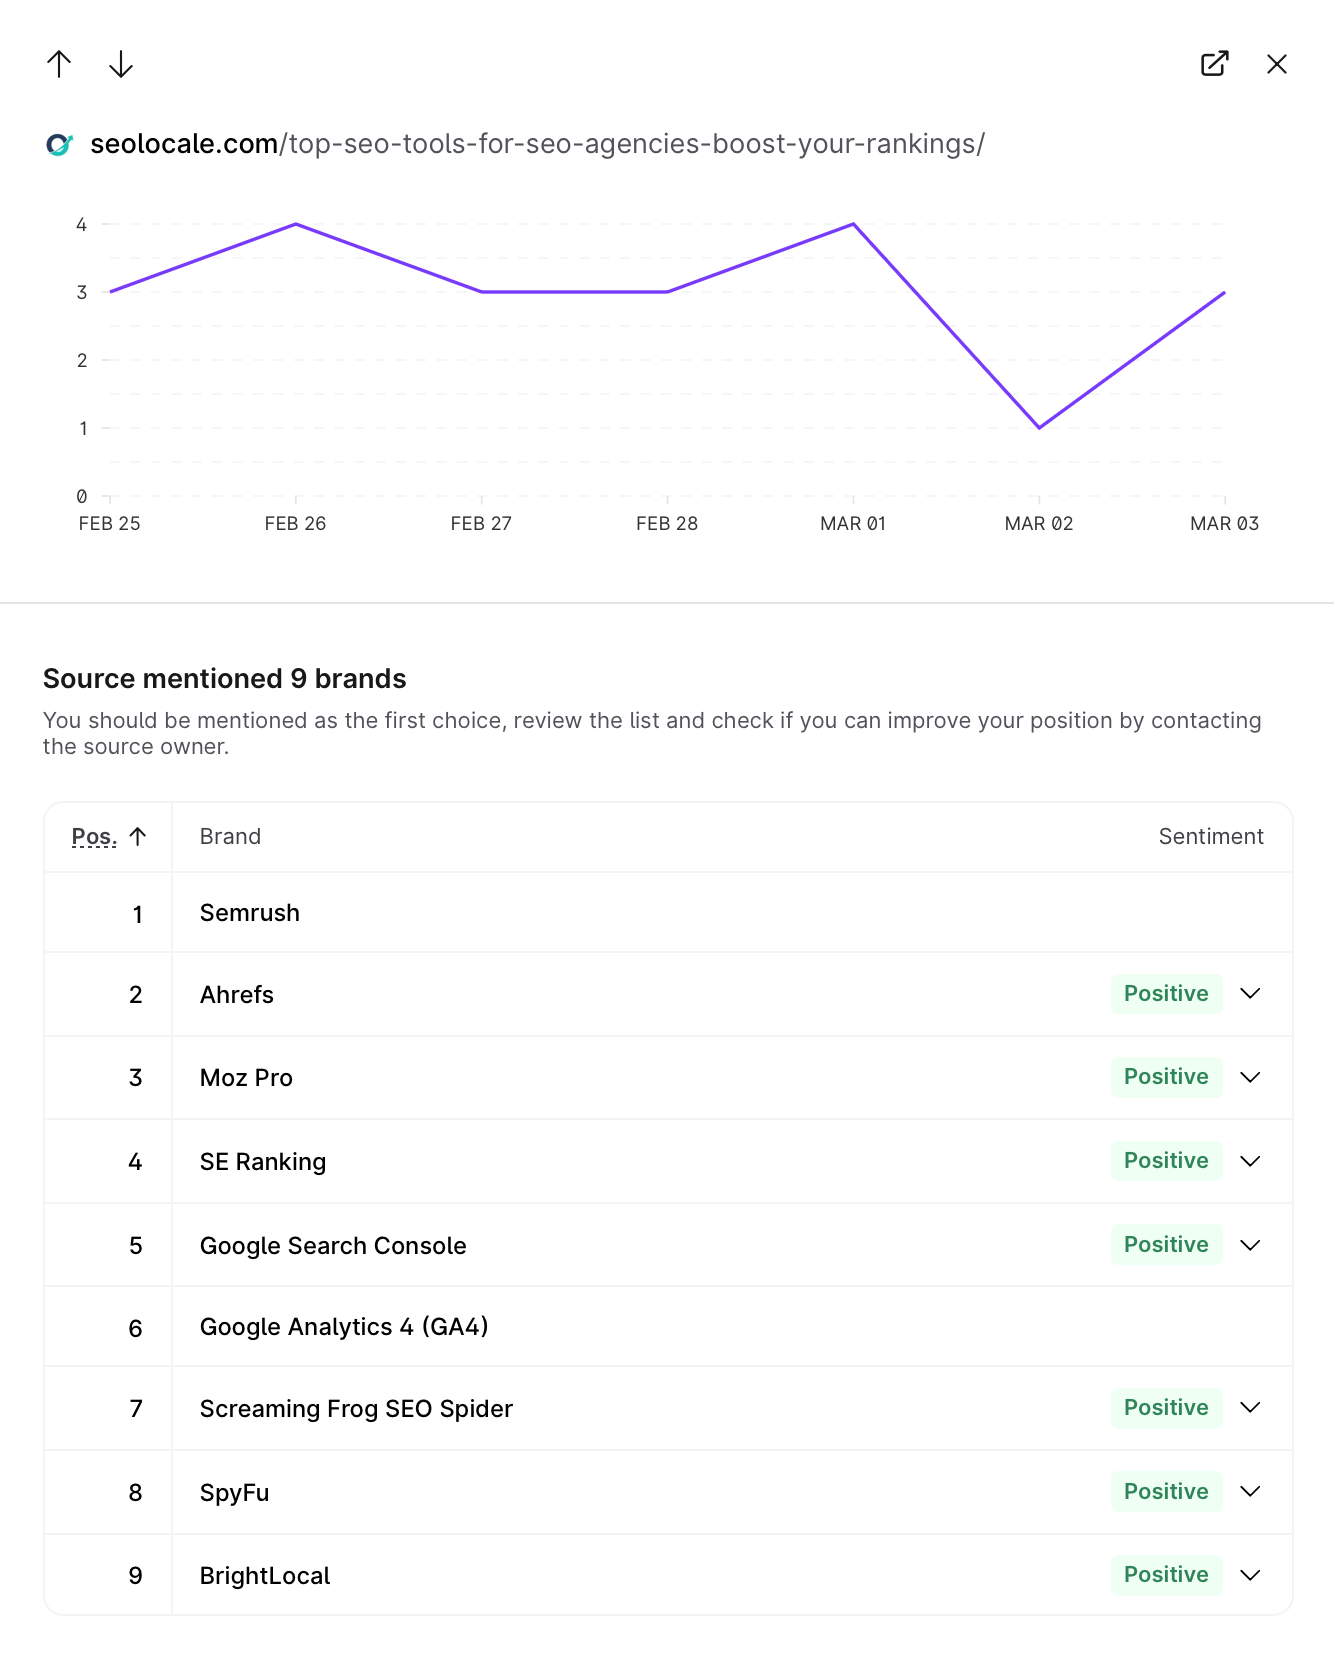Go to next source with down arrow

121,64
